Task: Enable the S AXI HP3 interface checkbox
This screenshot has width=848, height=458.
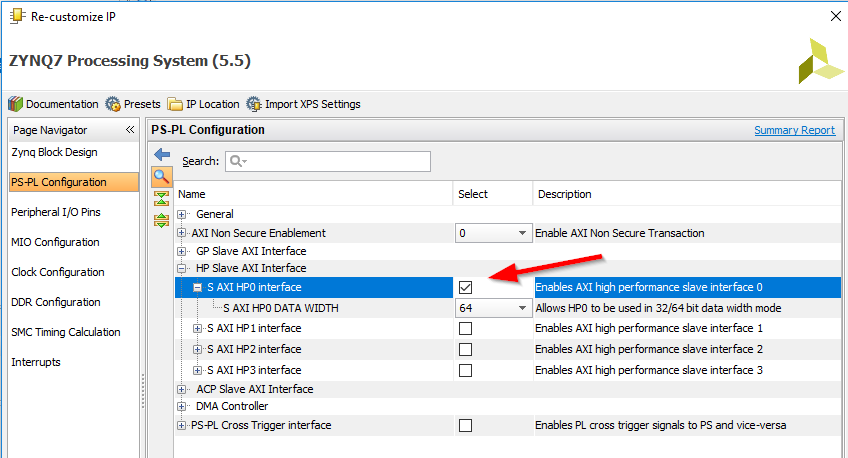Action: click(x=465, y=370)
